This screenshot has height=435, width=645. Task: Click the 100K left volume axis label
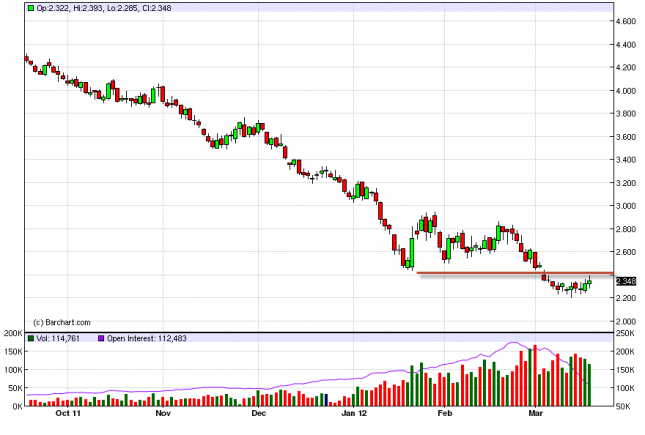point(13,370)
